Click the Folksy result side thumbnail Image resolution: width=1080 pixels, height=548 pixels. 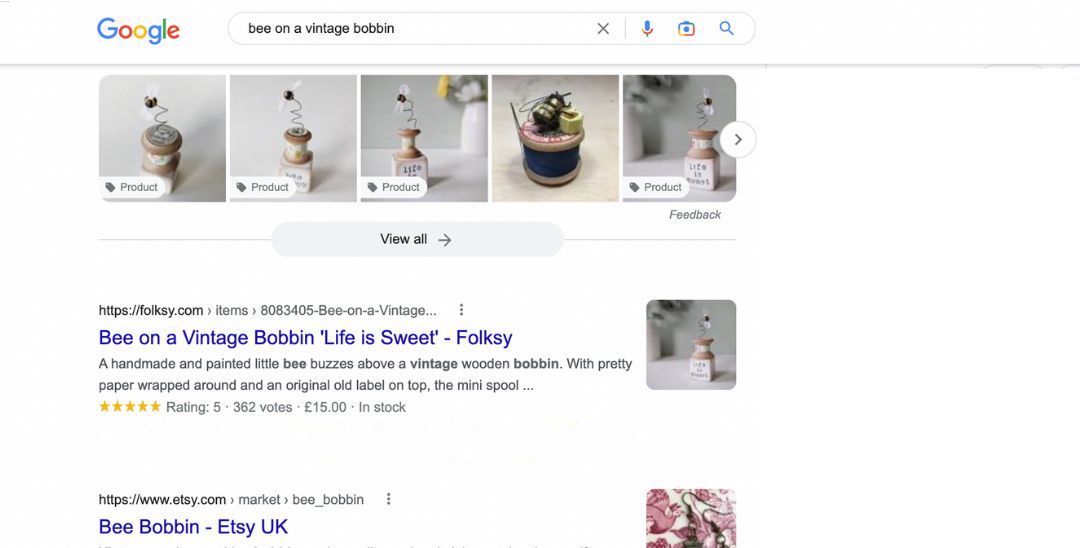pyautogui.click(x=691, y=345)
